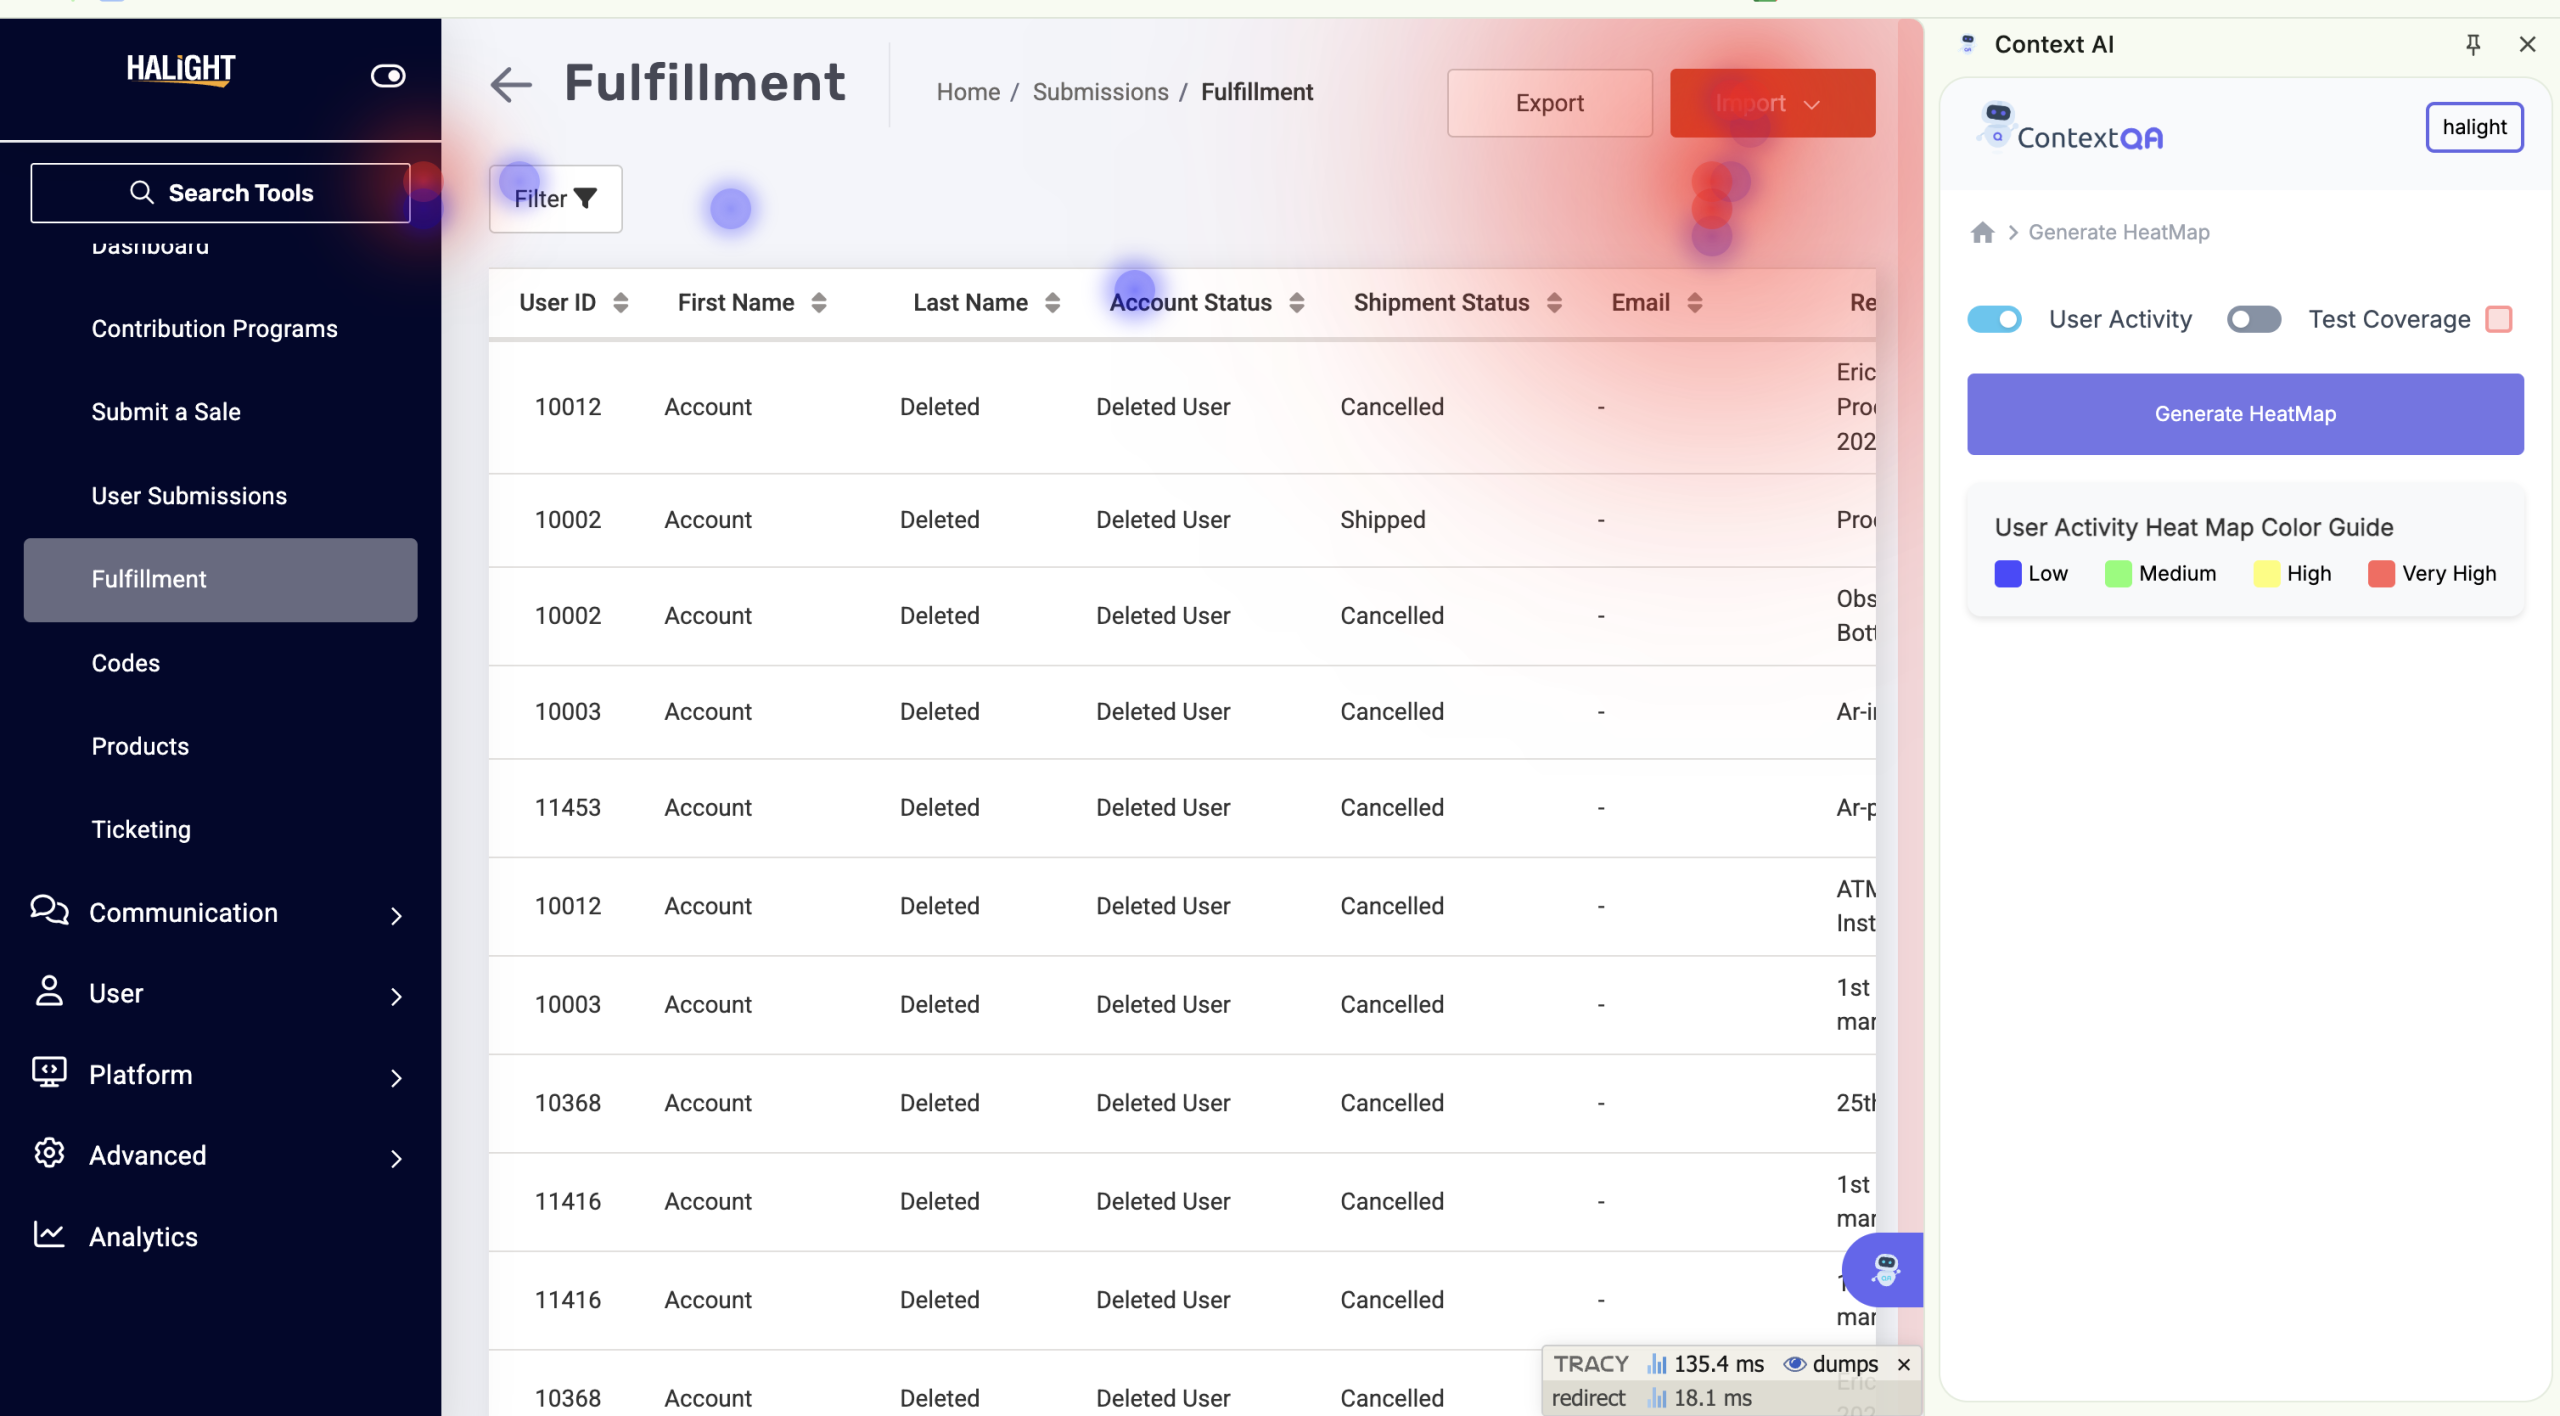Click the Very High red color swatch

point(2381,573)
